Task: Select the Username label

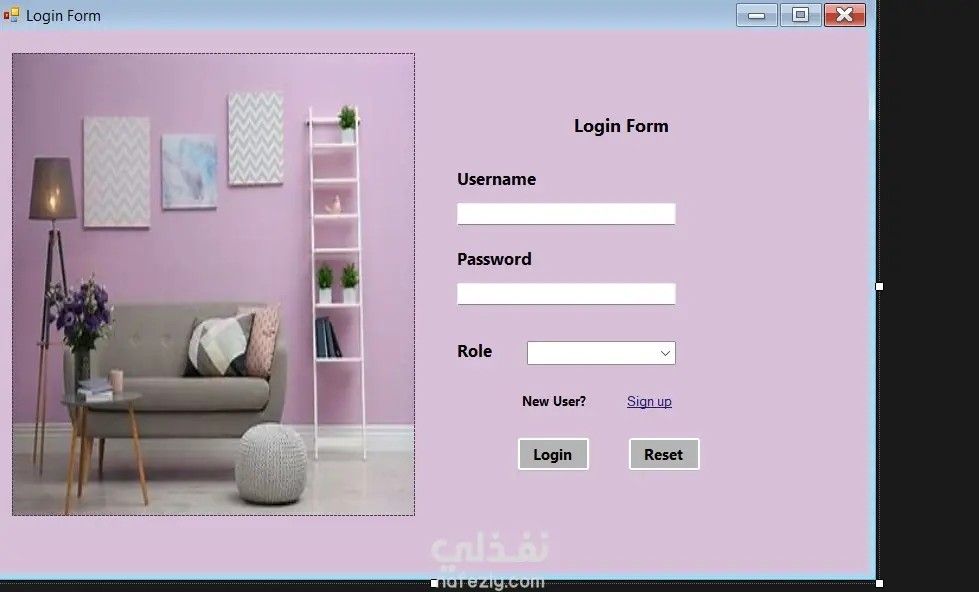Action: click(496, 179)
